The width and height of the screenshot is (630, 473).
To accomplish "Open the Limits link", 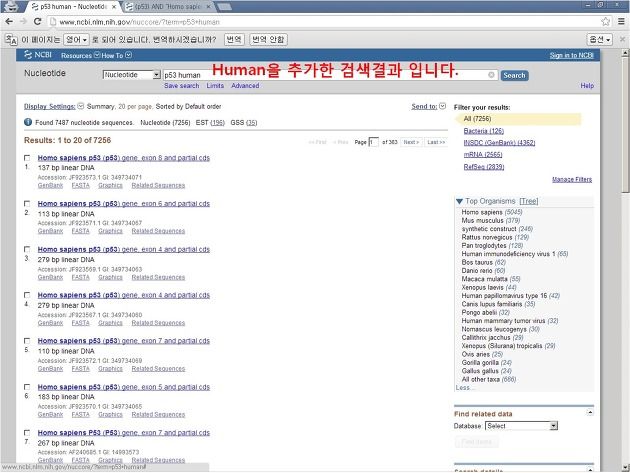I will point(215,86).
